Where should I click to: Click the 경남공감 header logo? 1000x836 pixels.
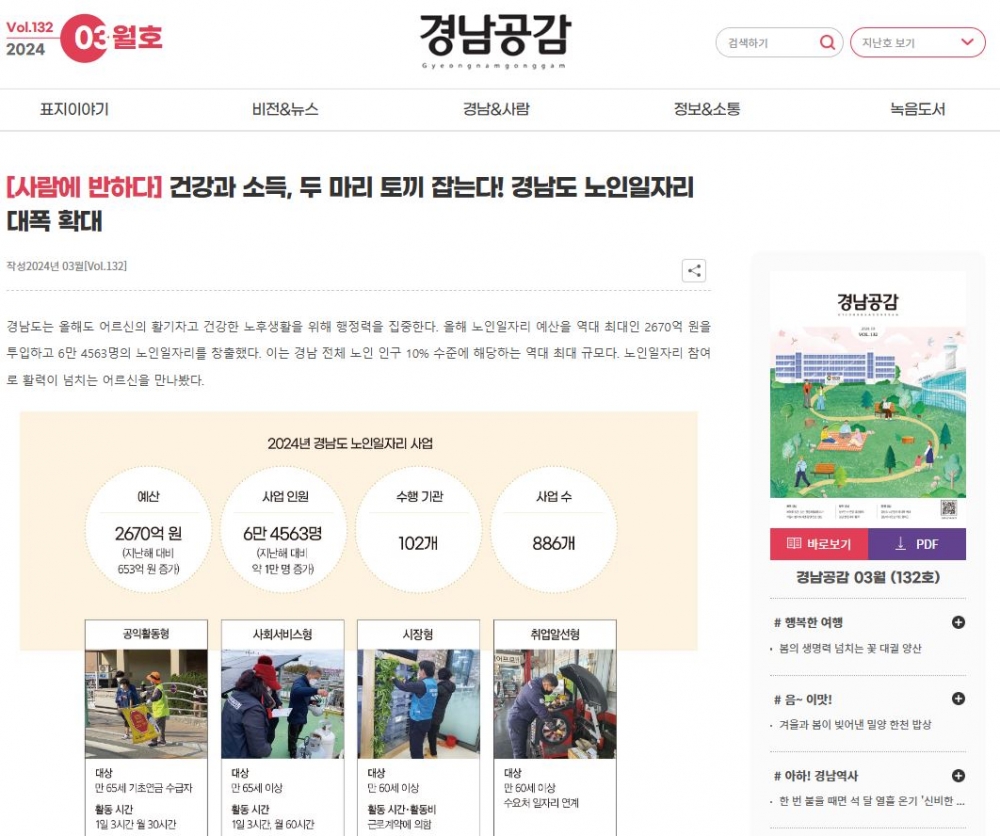(x=494, y=40)
